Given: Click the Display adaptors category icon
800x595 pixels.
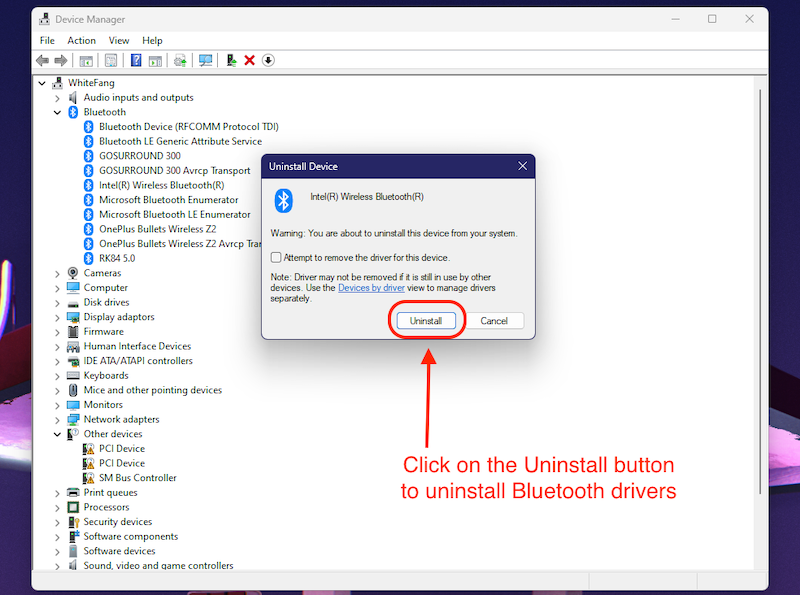Looking at the screenshot, I should point(73,317).
